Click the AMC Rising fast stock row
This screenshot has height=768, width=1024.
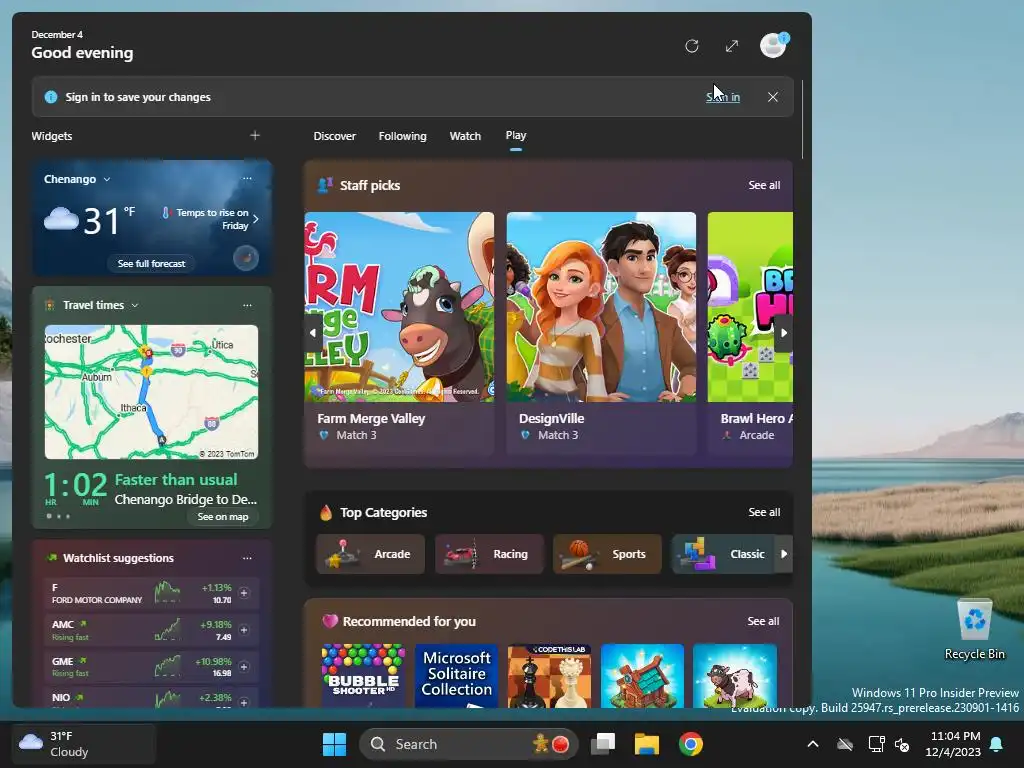click(x=152, y=630)
